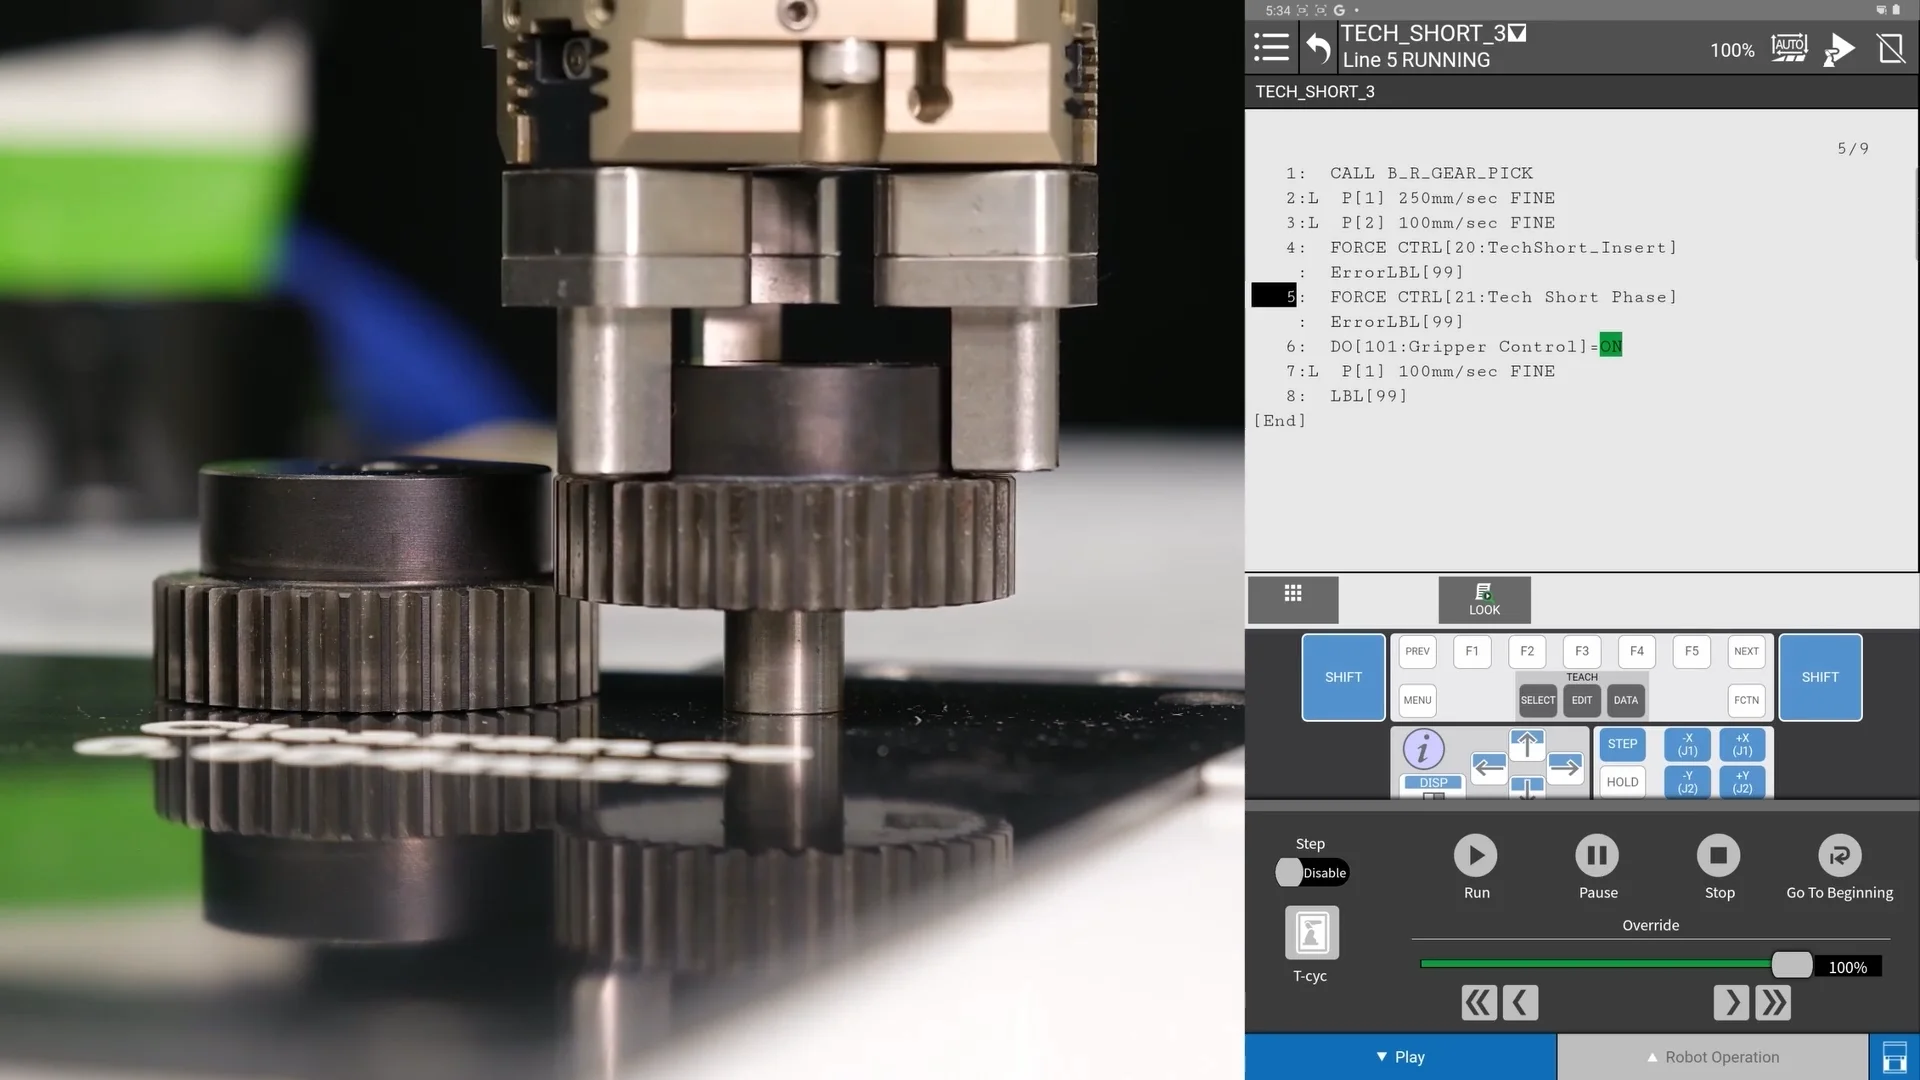Click Go To Beginning button
This screenshot has height=1080, width=1920.
1839,856
